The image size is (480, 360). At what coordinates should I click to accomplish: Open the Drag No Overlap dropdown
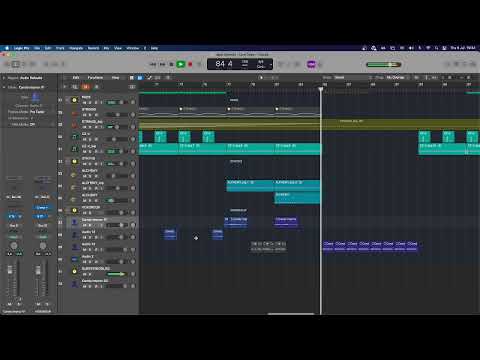[396, 78]
